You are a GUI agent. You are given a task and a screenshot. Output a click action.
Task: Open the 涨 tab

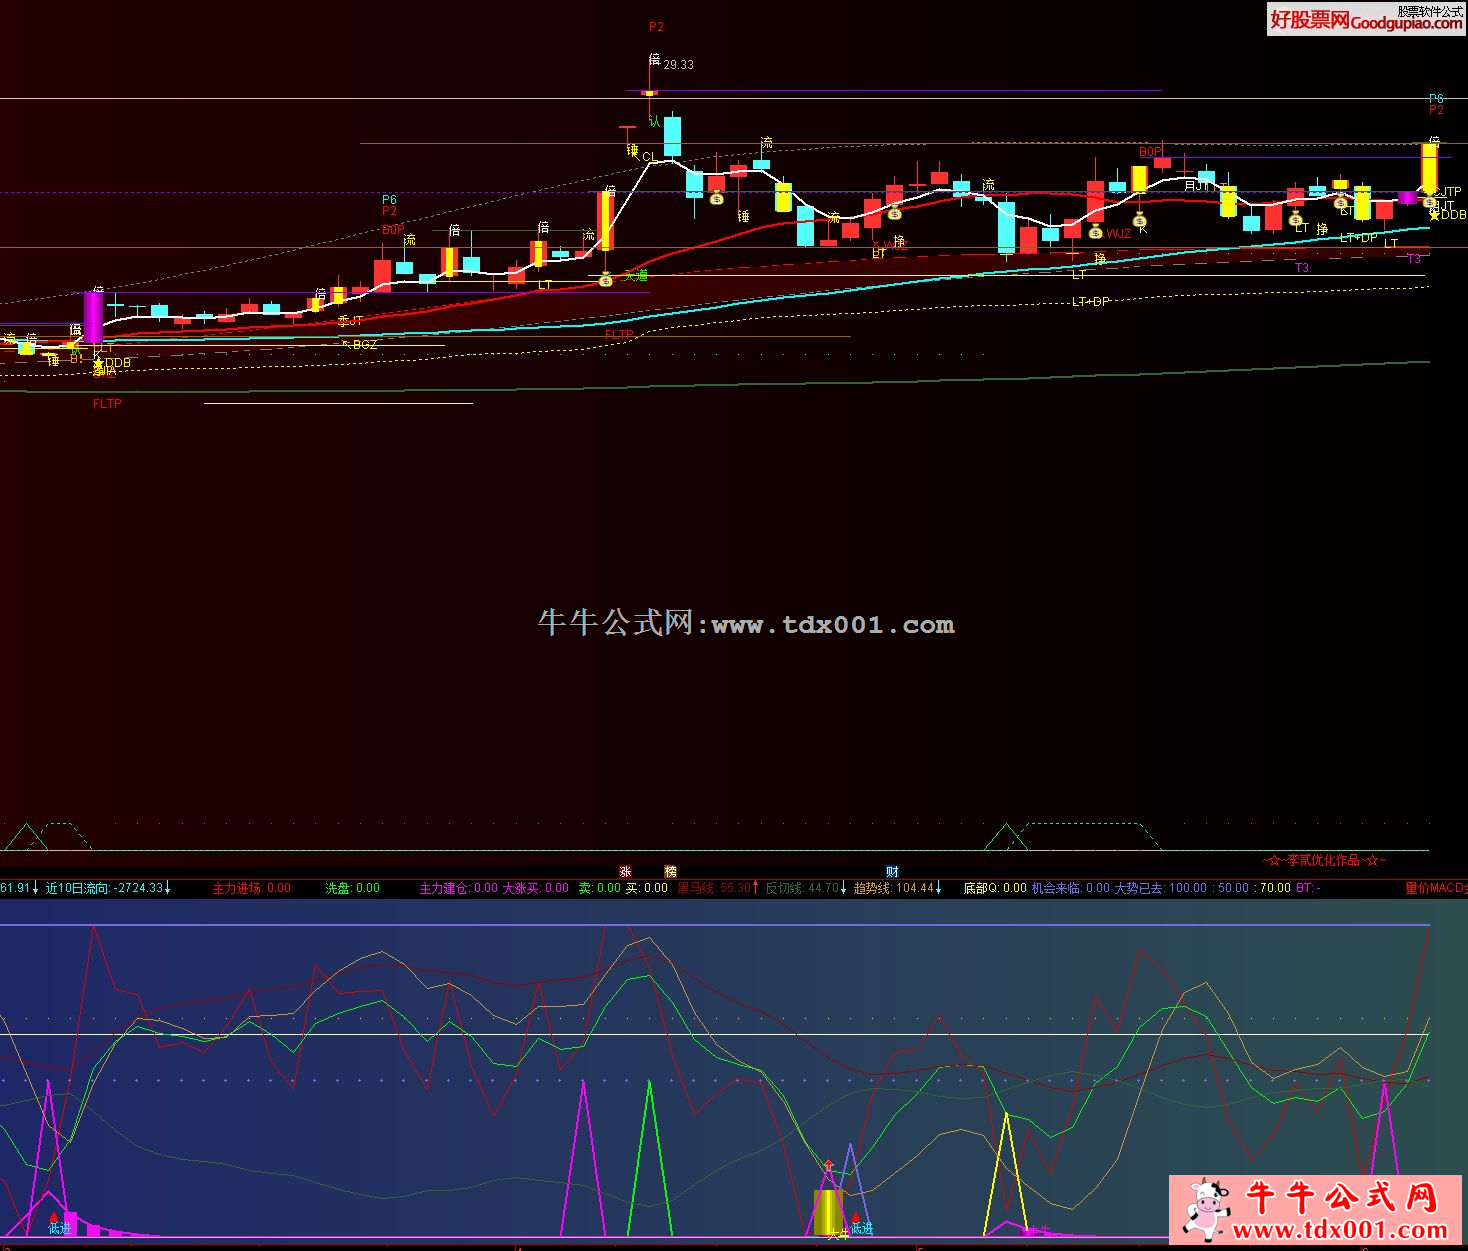(x=625, y=872)
